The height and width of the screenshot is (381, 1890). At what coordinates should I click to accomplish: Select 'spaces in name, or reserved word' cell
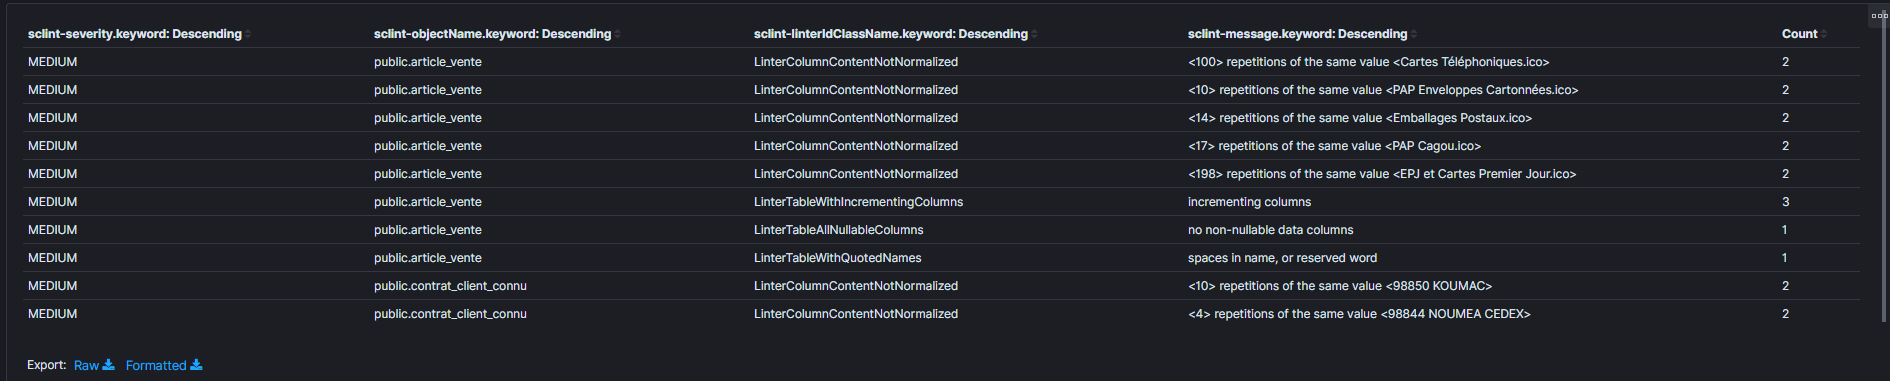click(1282, 258)
